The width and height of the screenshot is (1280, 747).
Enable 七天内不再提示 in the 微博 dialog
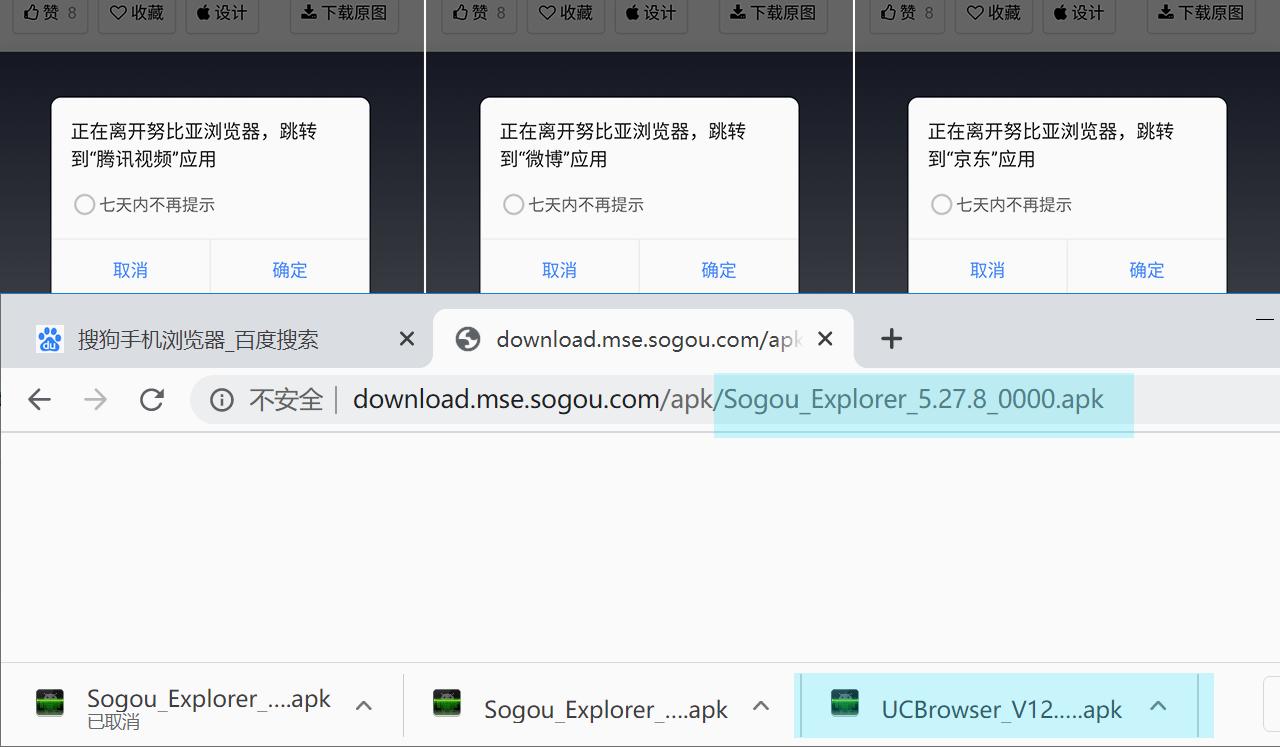click(513, 204)
